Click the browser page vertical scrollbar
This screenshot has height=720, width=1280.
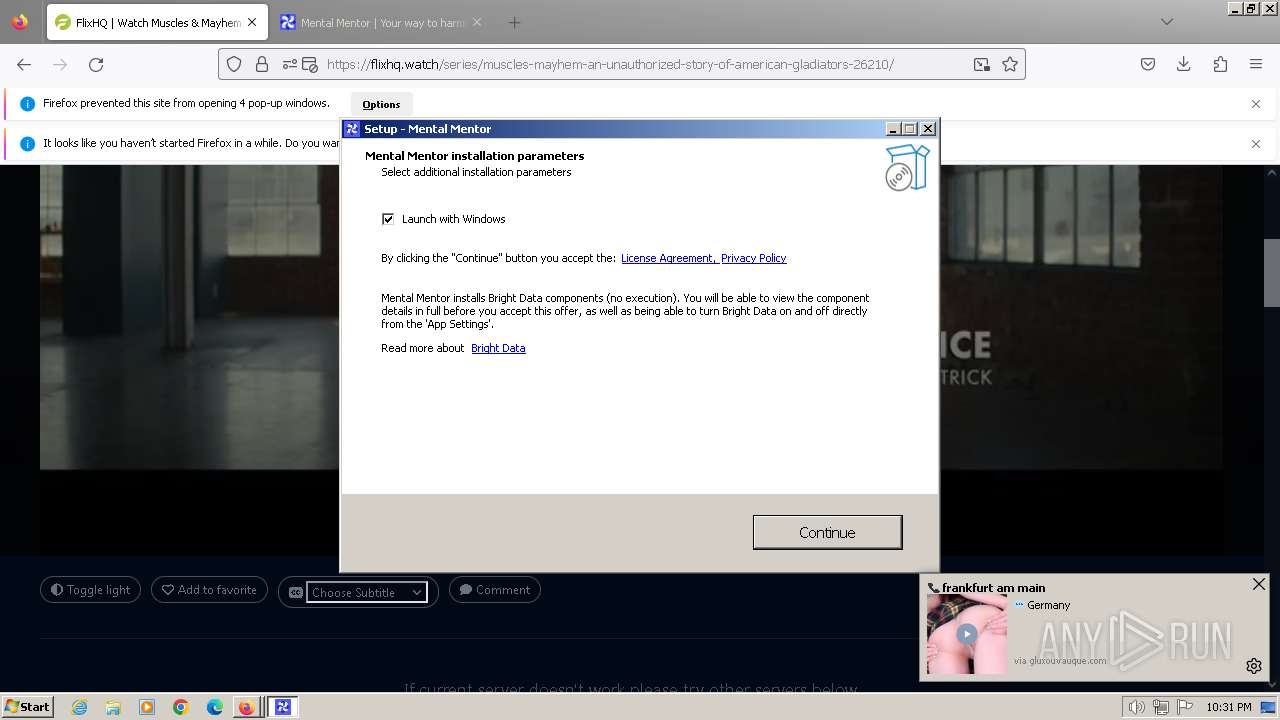[x=1272, y=273]
